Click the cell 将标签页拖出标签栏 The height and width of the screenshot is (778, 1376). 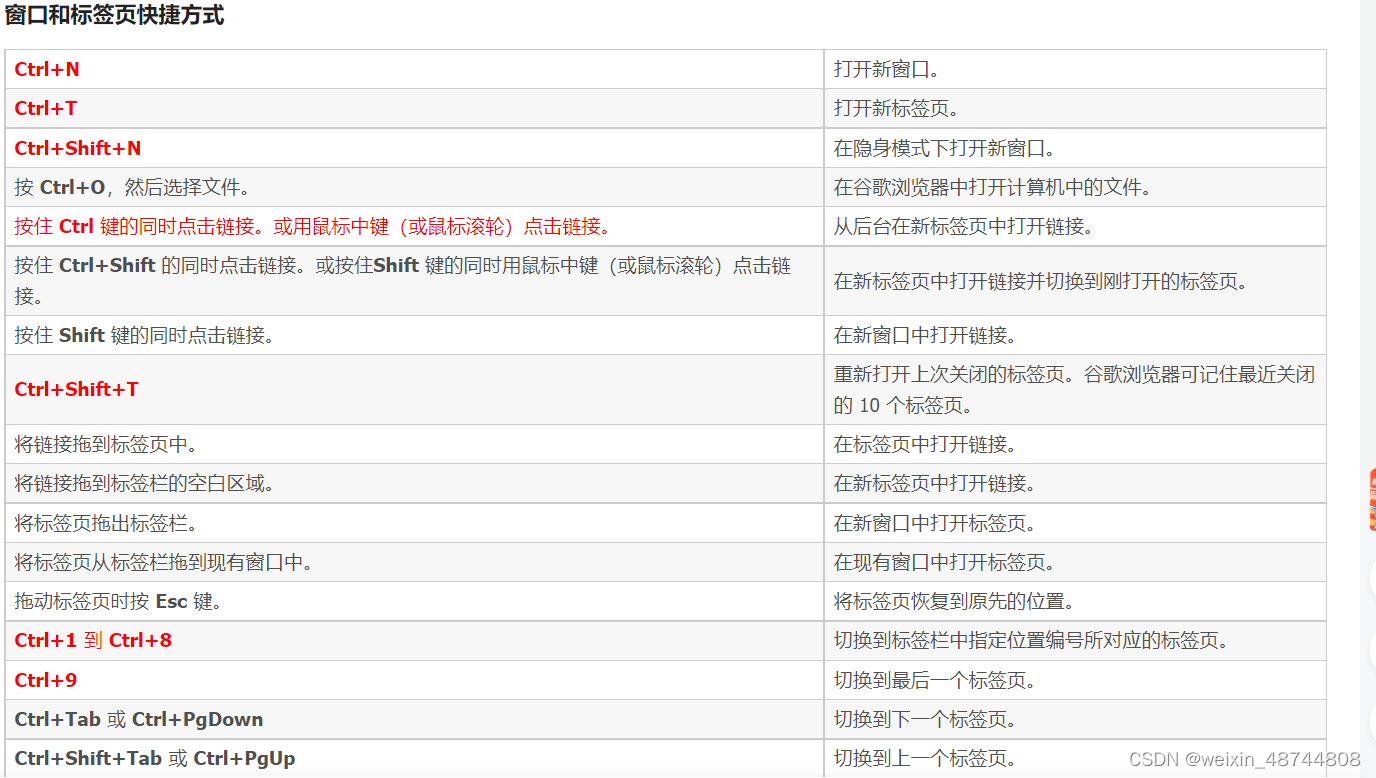(414, 523)
